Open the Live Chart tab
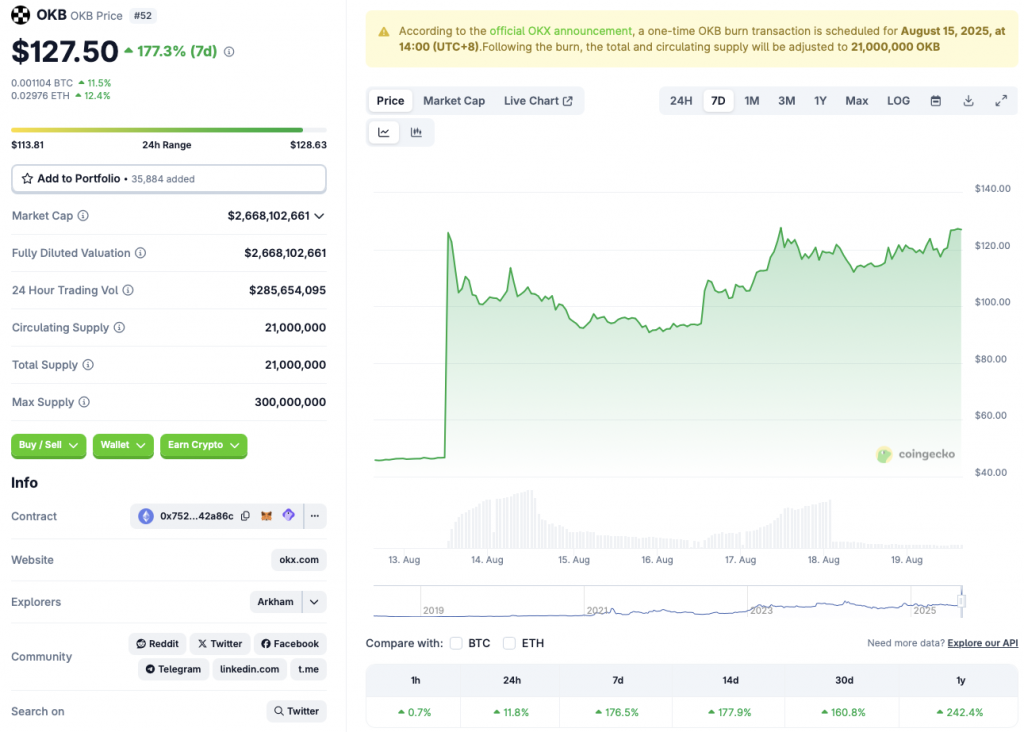This screenshot has width=1024, height=732. click(538, 101)
